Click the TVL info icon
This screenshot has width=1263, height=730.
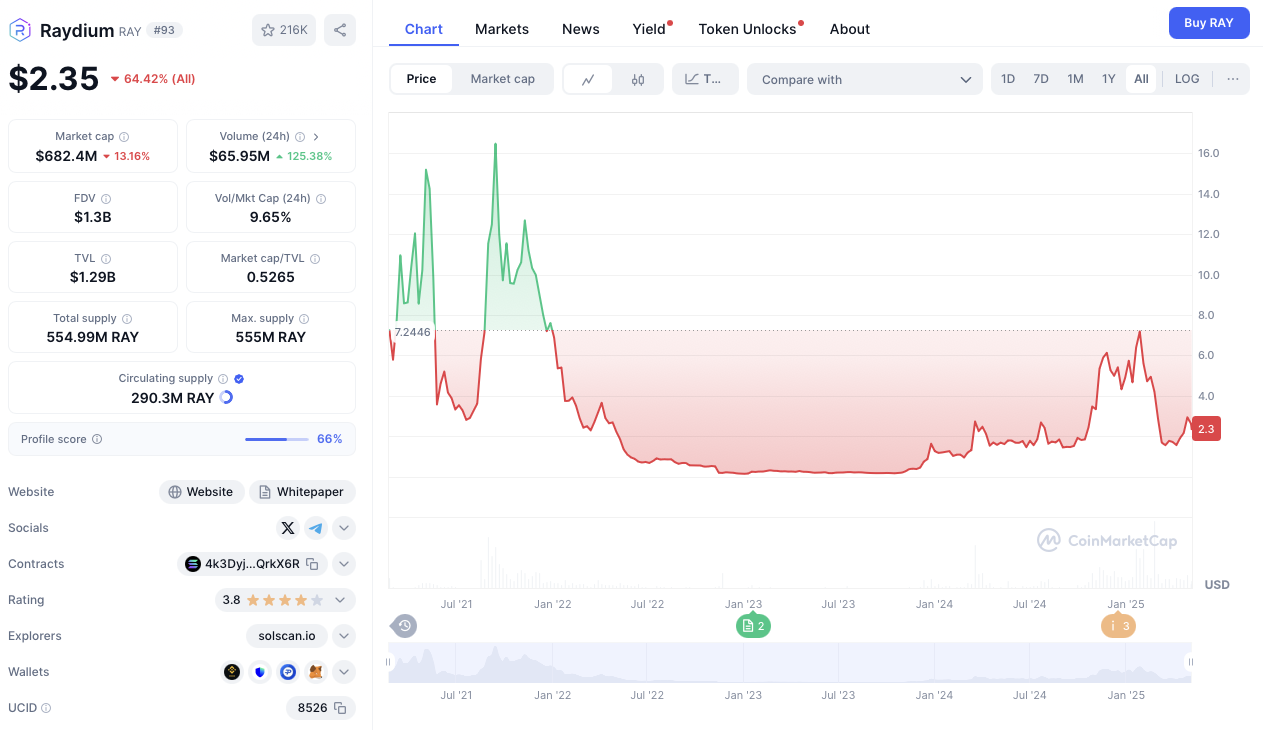click(106, 259)
